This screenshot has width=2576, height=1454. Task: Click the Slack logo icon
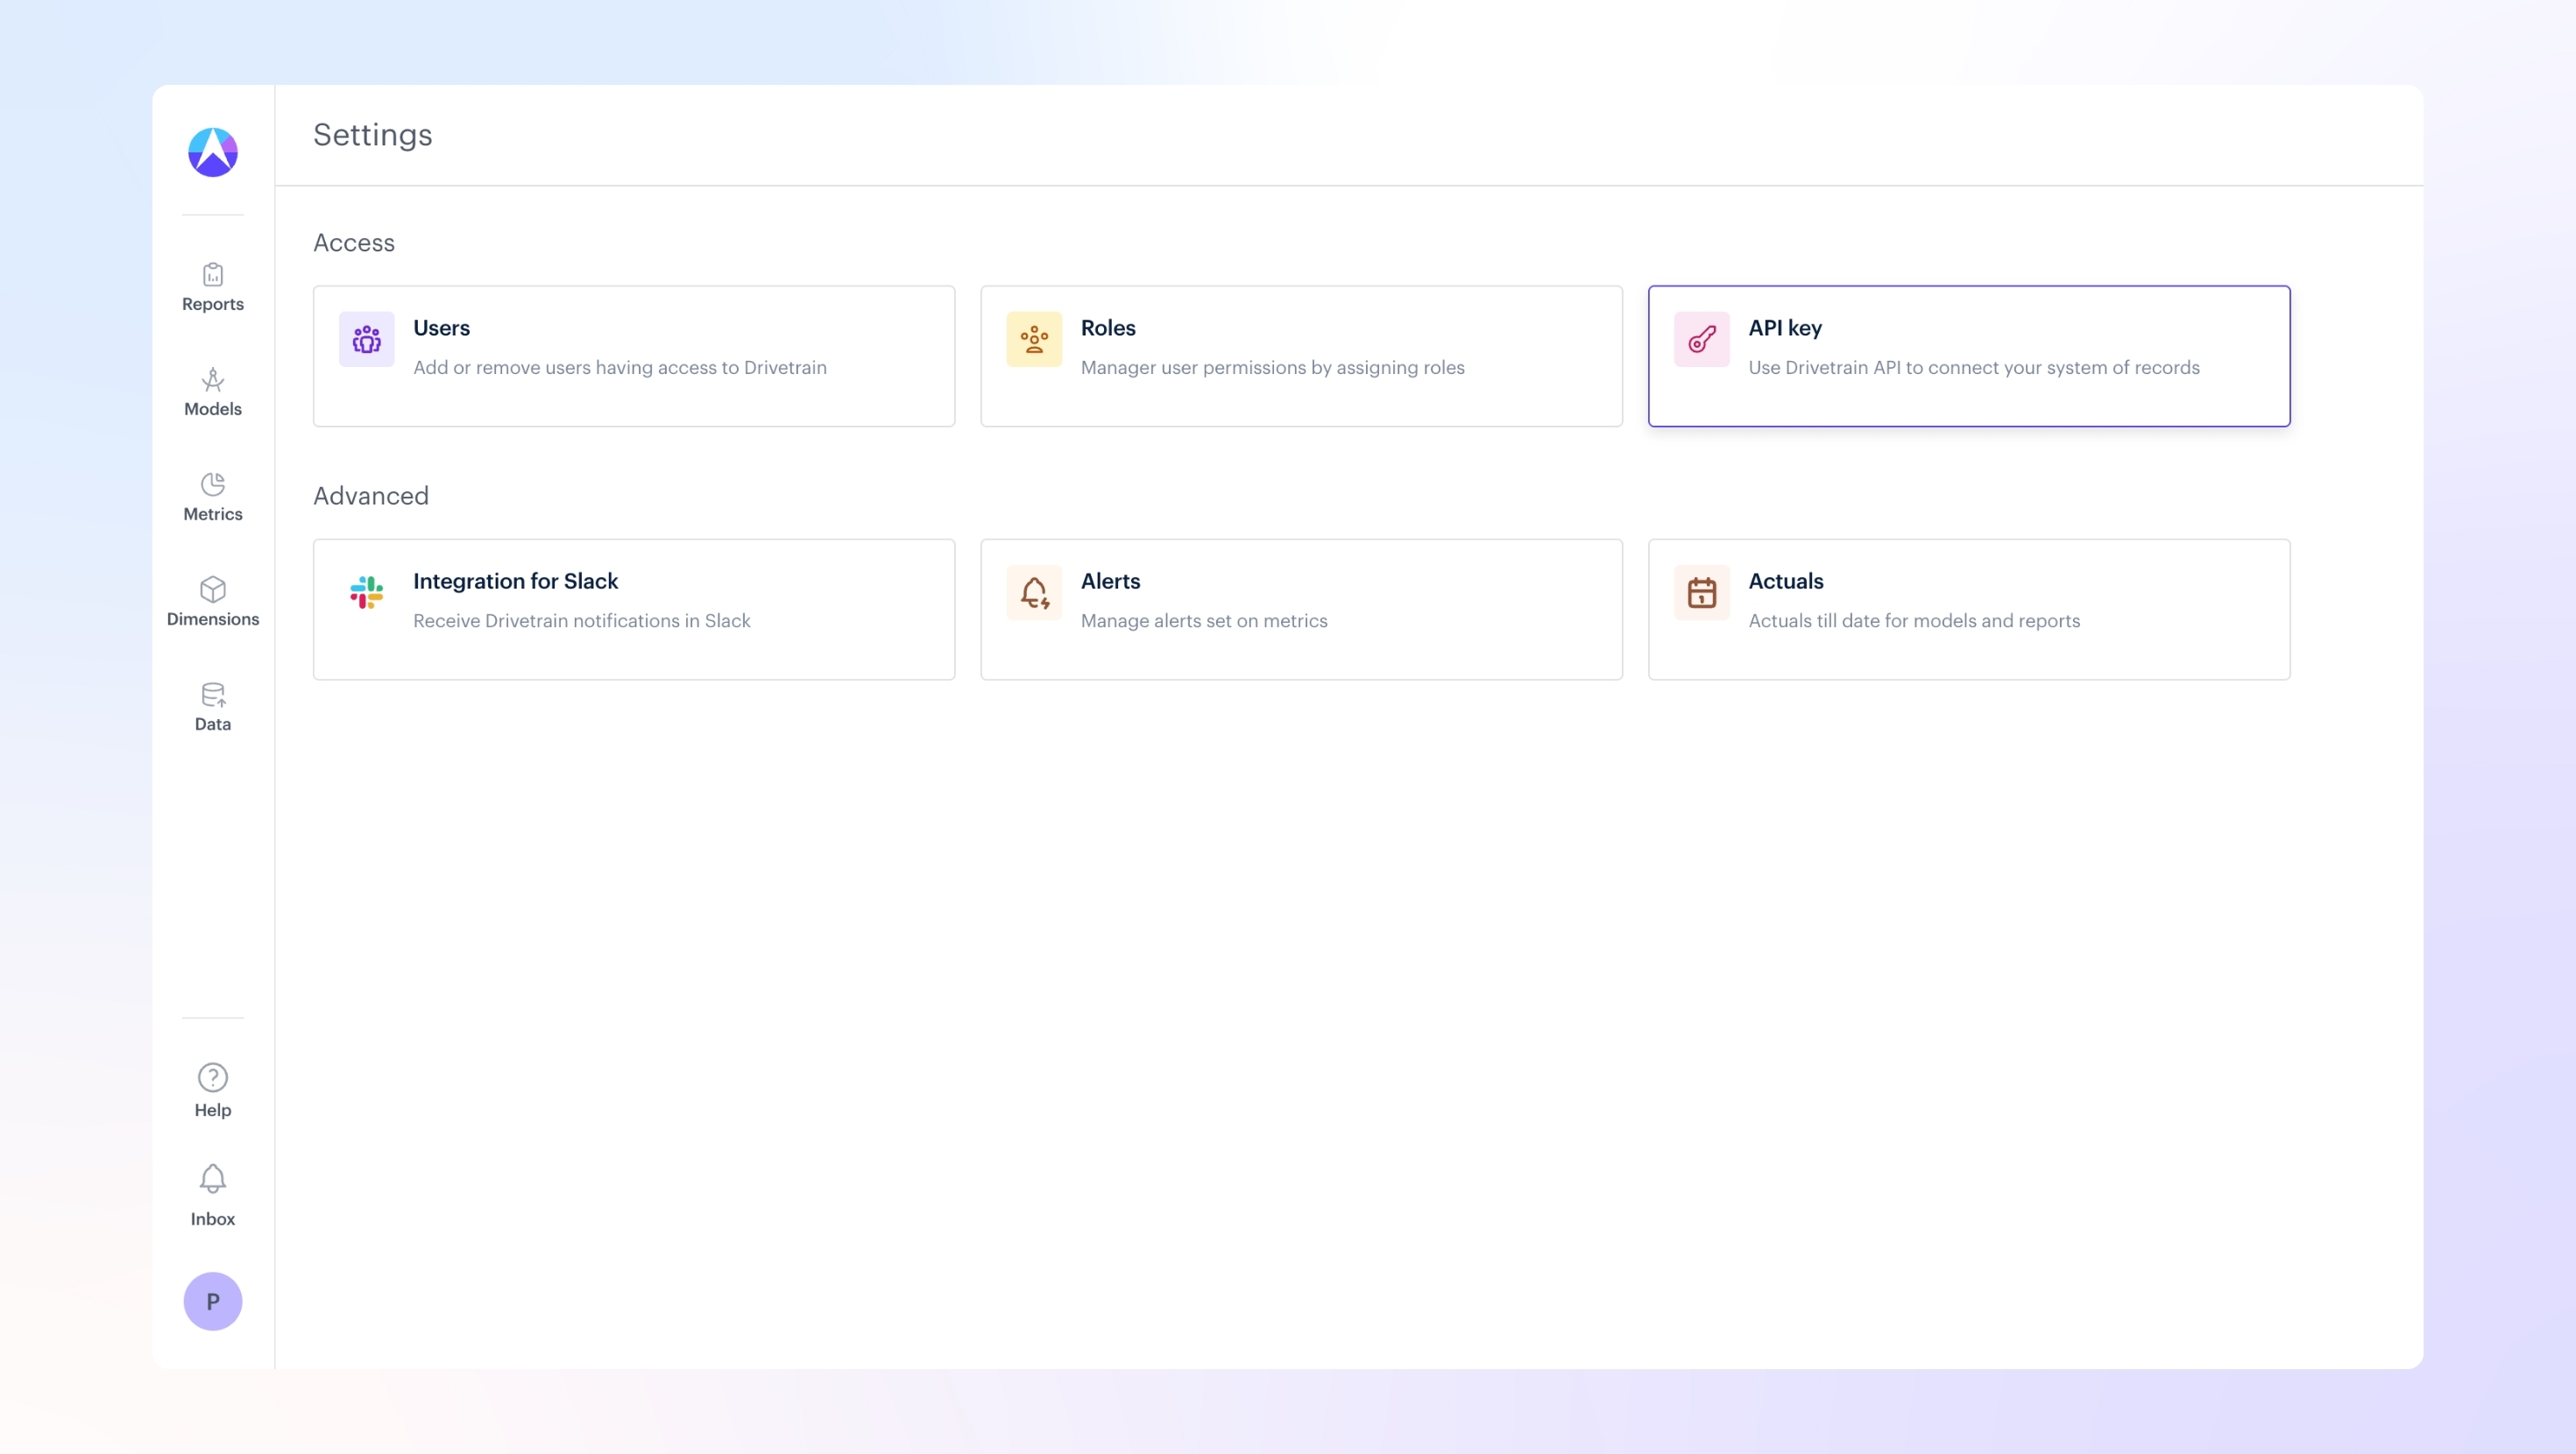pyautogui.click(x=366, y=593)
